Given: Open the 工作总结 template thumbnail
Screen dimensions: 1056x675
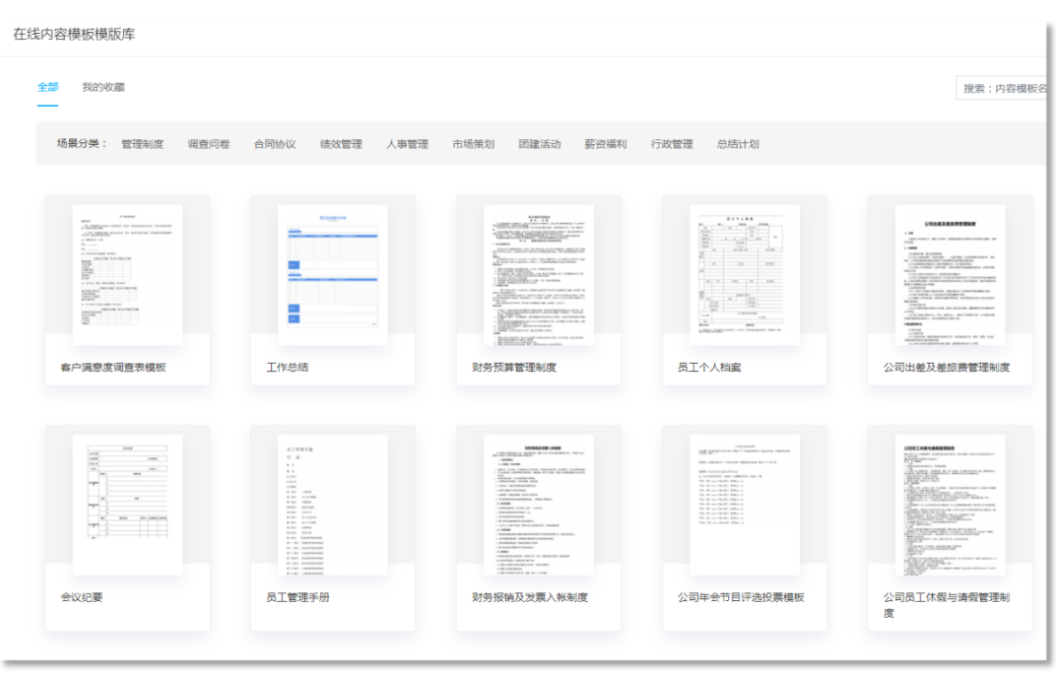Looking at the screenshot, I should click(333, 275).
